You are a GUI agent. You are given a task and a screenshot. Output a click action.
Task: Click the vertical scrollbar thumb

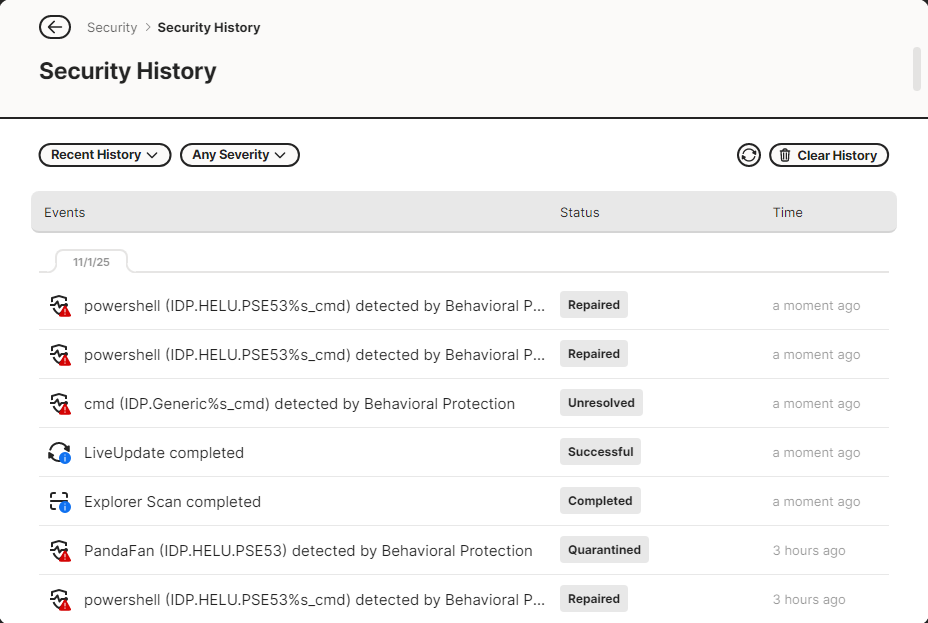click(x=917, y=68)
